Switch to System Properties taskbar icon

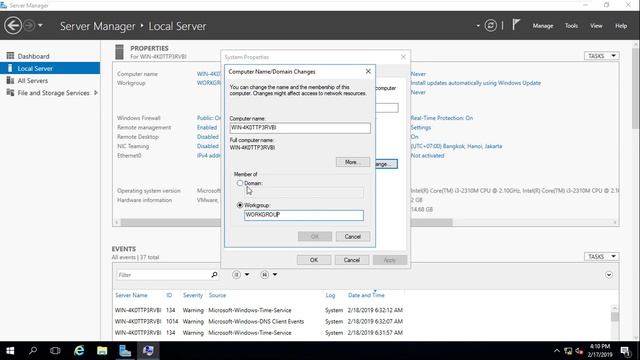pos(148,351)
